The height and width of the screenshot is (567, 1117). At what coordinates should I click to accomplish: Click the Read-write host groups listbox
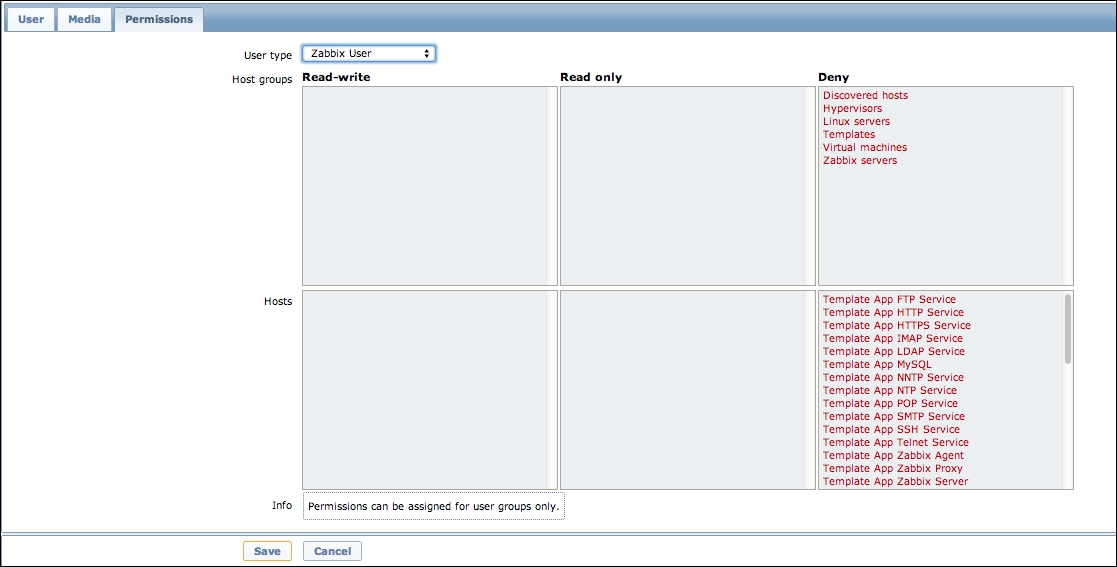pyautogui.click(x=425, y=185)
